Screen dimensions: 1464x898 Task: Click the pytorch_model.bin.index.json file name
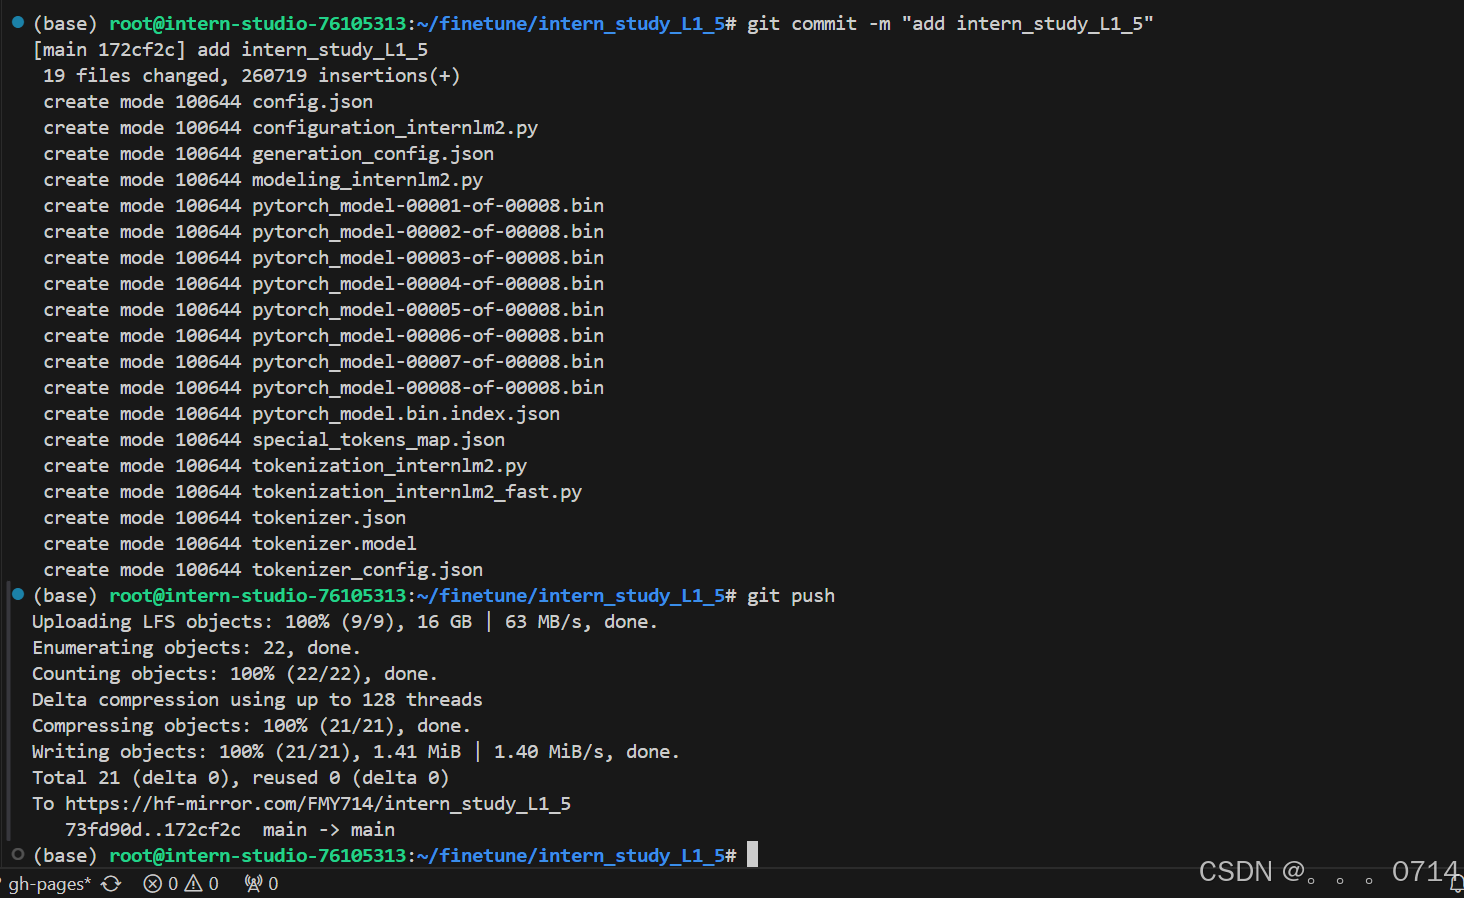tap(406, 413)
